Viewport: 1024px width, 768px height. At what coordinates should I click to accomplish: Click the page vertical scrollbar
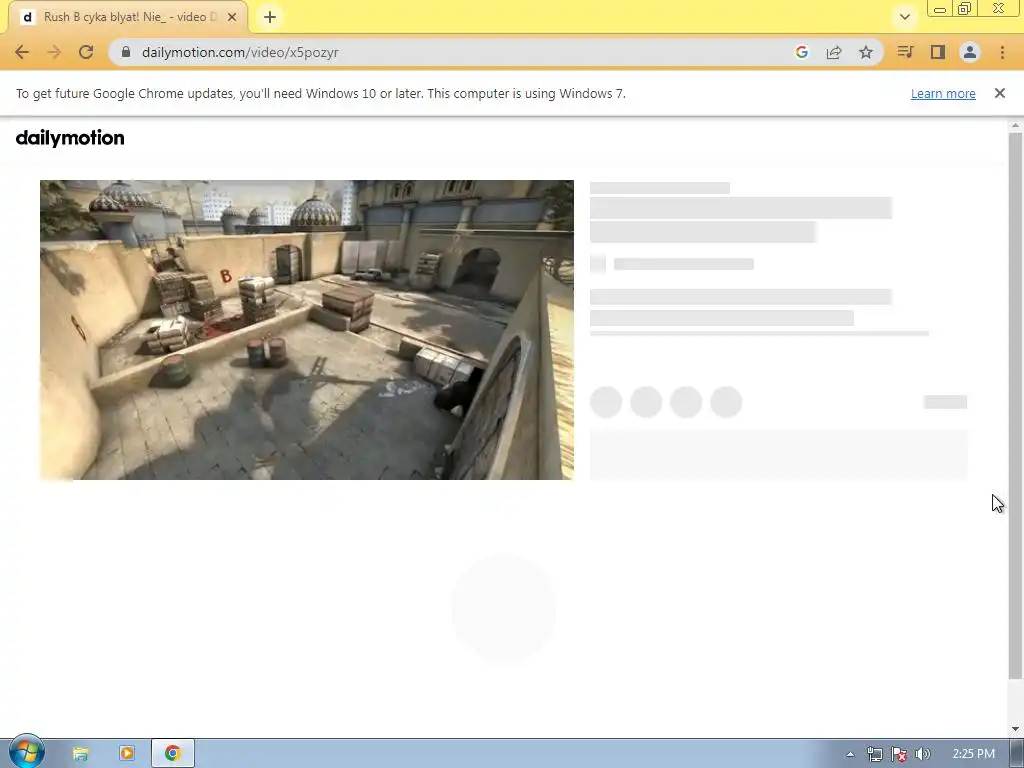1015,405
